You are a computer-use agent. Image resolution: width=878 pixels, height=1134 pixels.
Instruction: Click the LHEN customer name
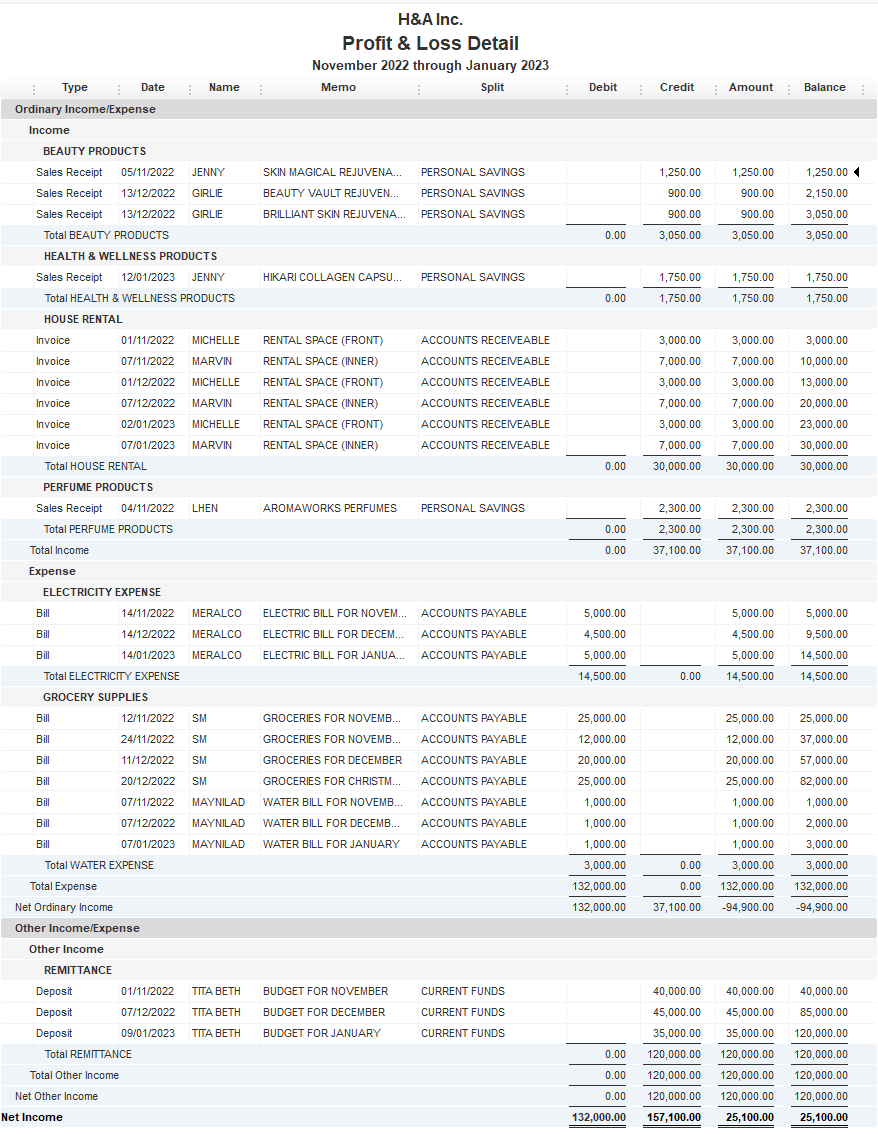point(205,508)
